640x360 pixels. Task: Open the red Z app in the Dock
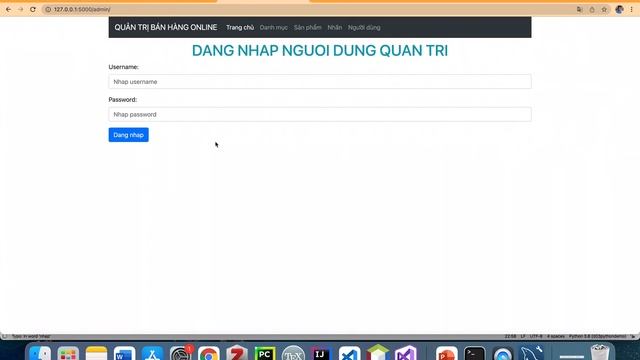237,353
